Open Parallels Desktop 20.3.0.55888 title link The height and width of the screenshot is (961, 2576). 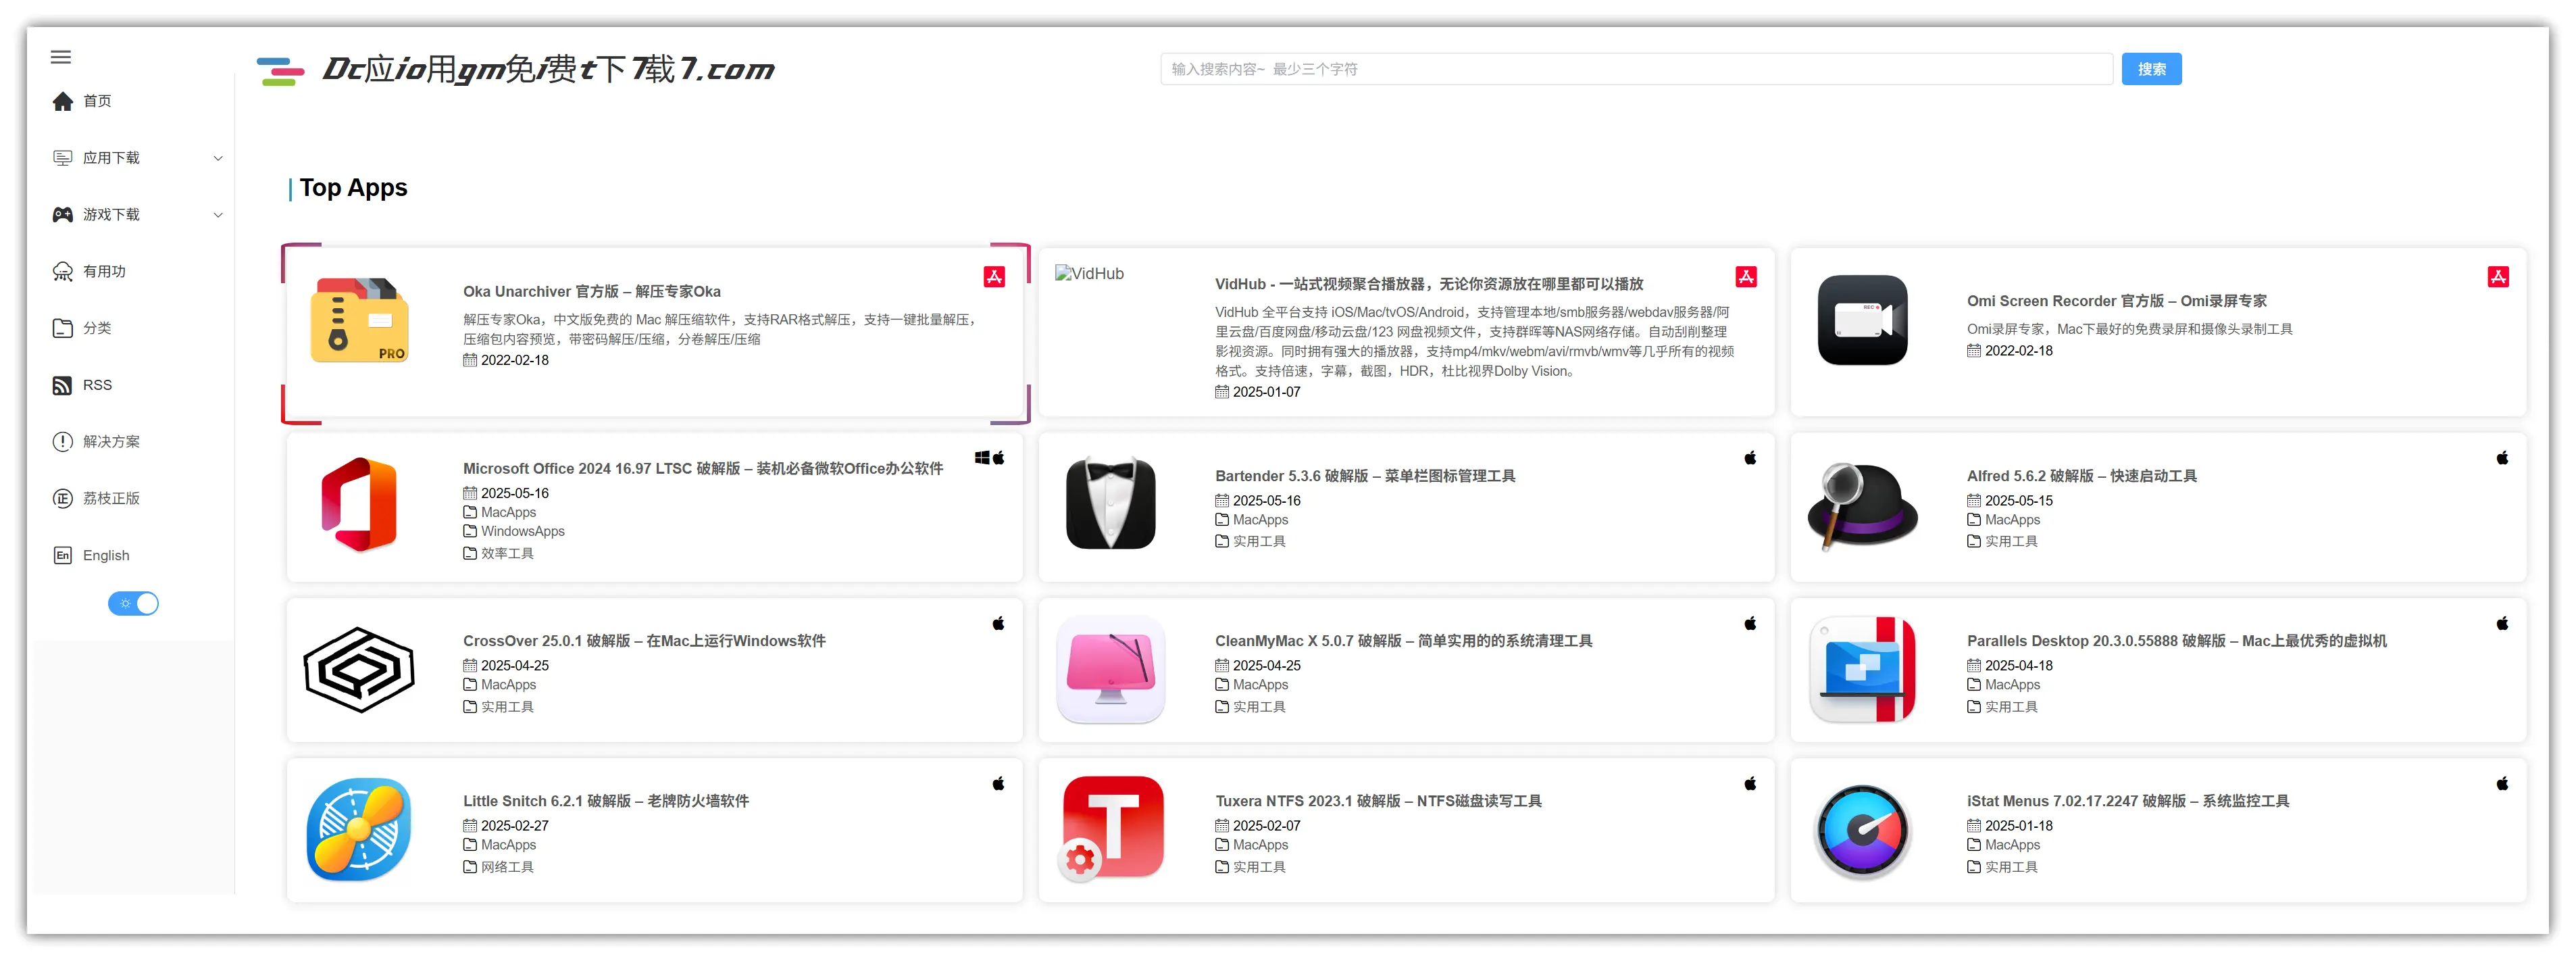click(x=2176, y=641)
